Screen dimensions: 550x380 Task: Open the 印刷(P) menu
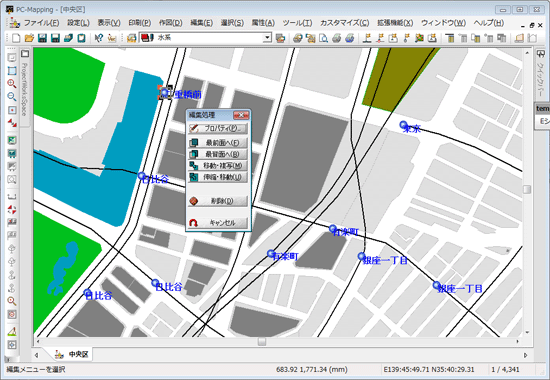point(140,23)
